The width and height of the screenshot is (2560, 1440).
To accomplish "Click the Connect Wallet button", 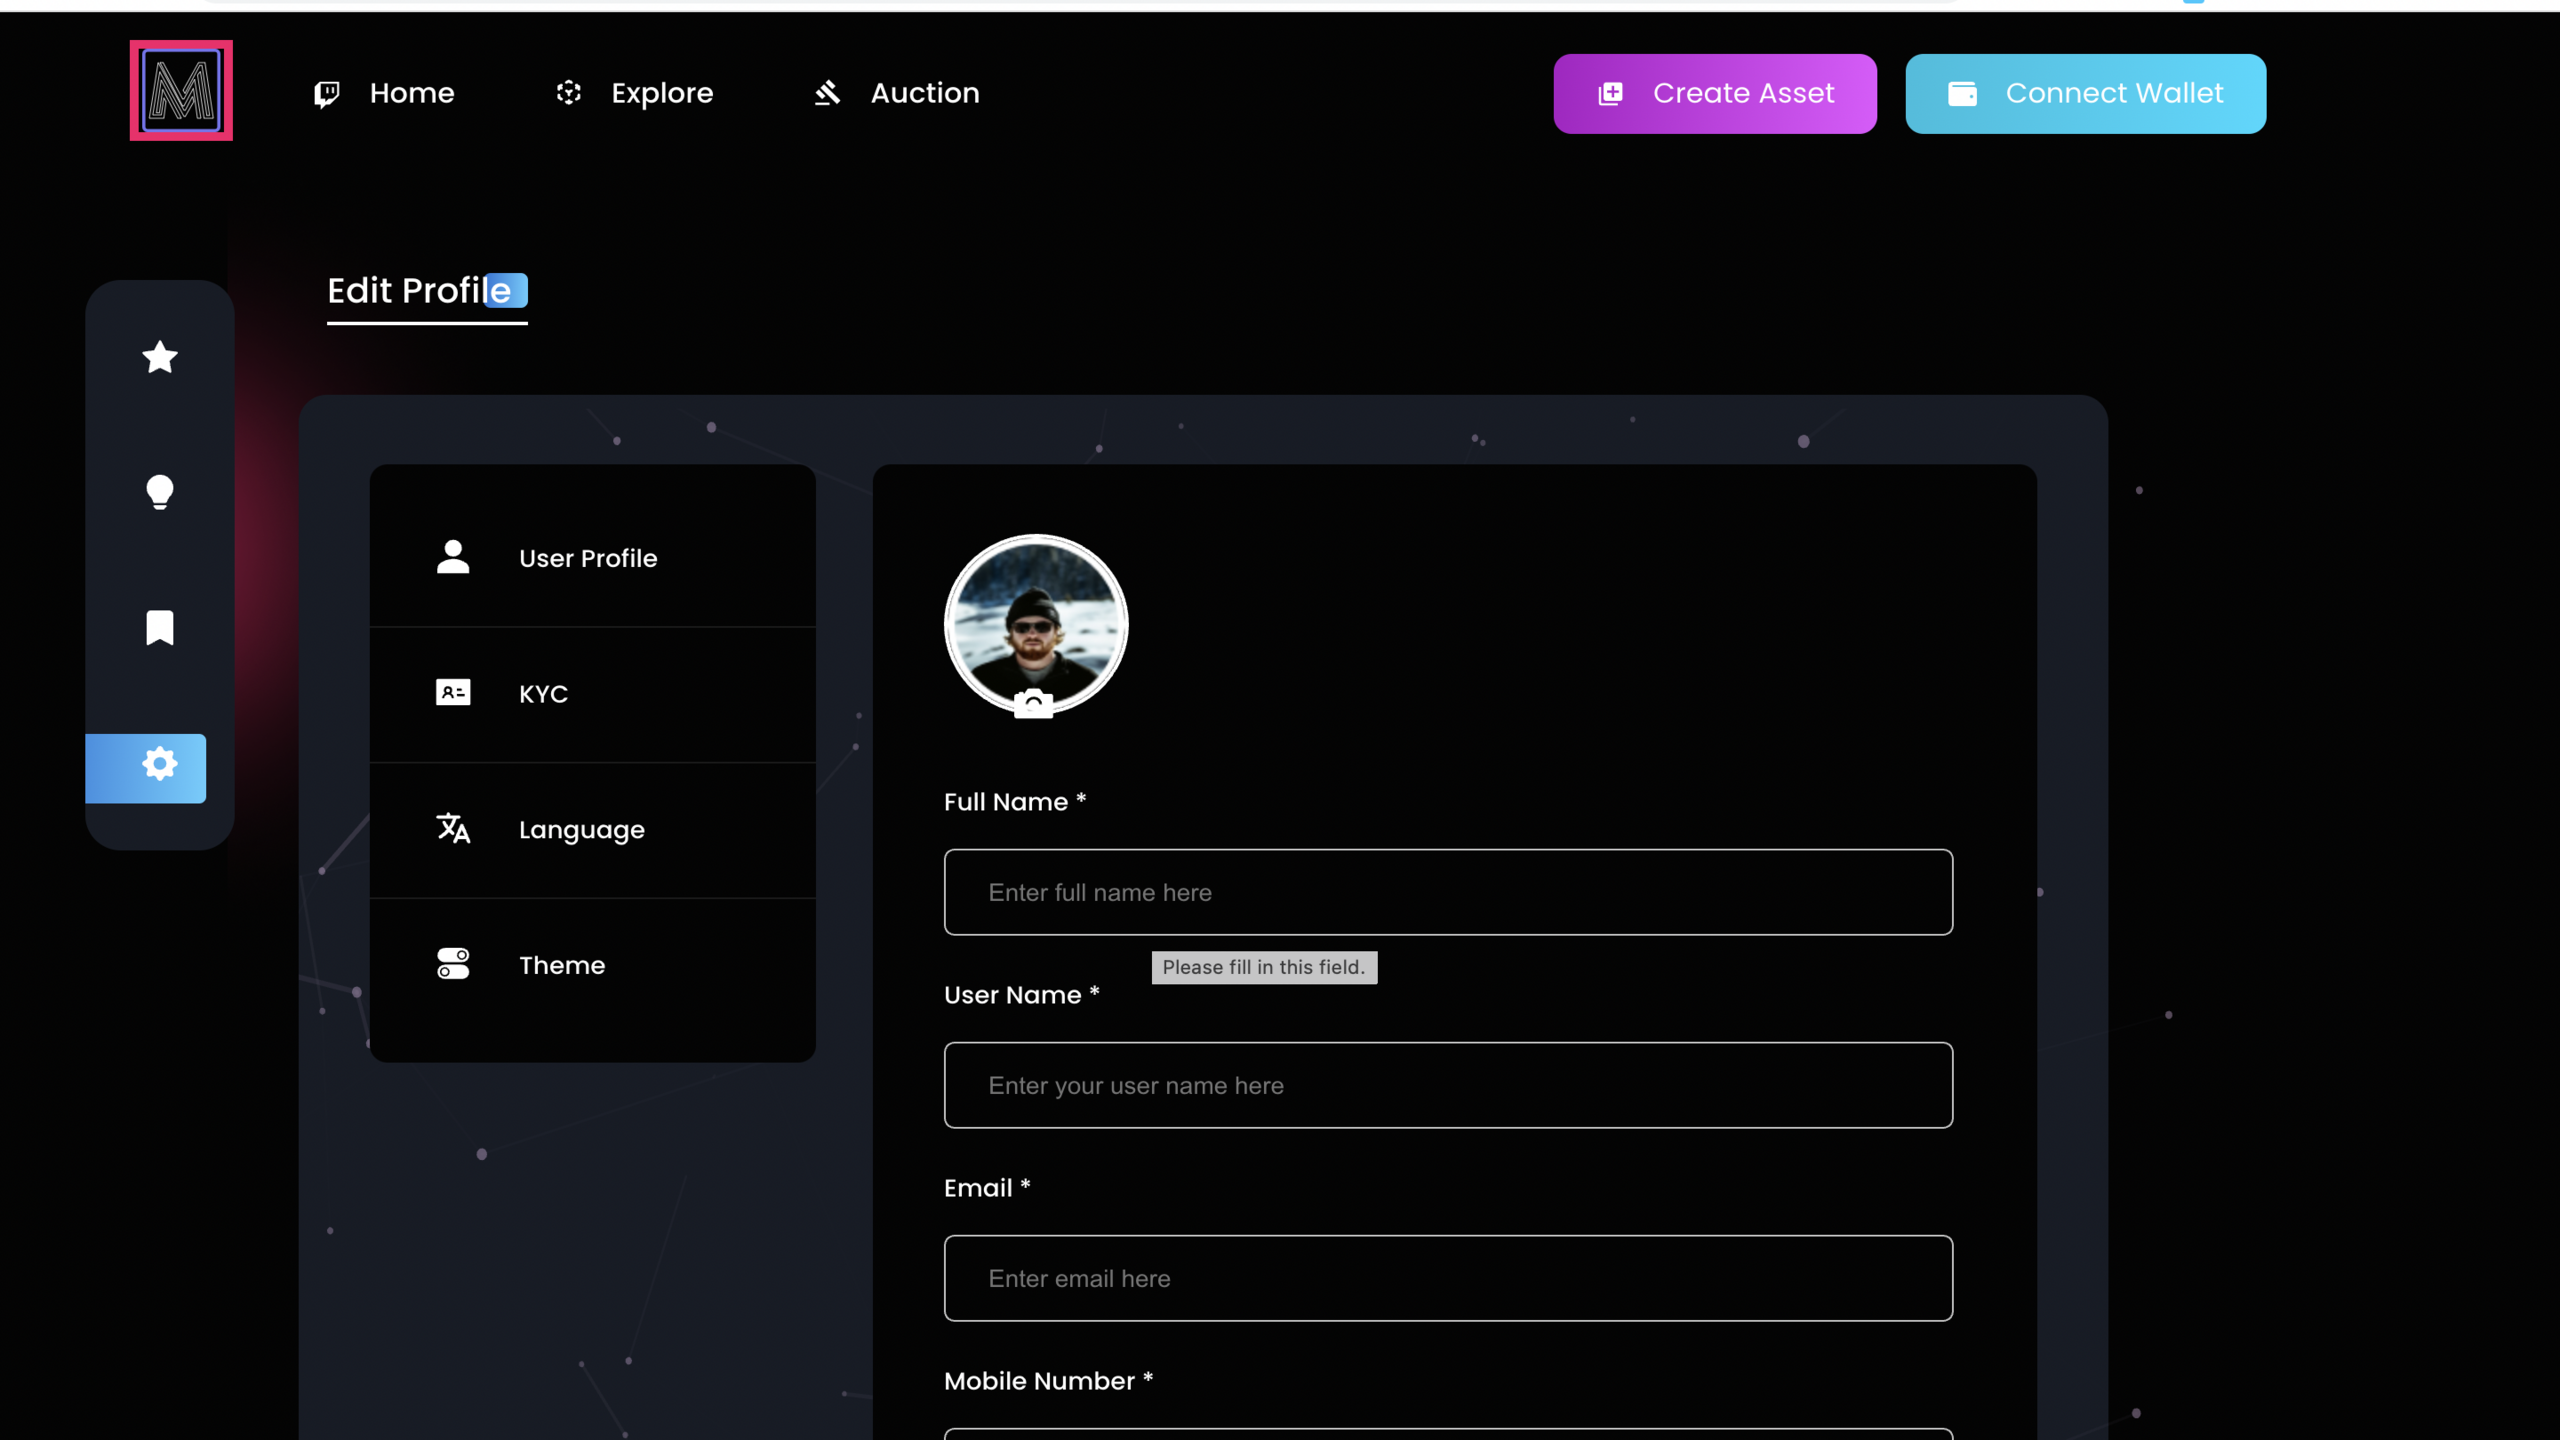I will [x=2085, y=94].
